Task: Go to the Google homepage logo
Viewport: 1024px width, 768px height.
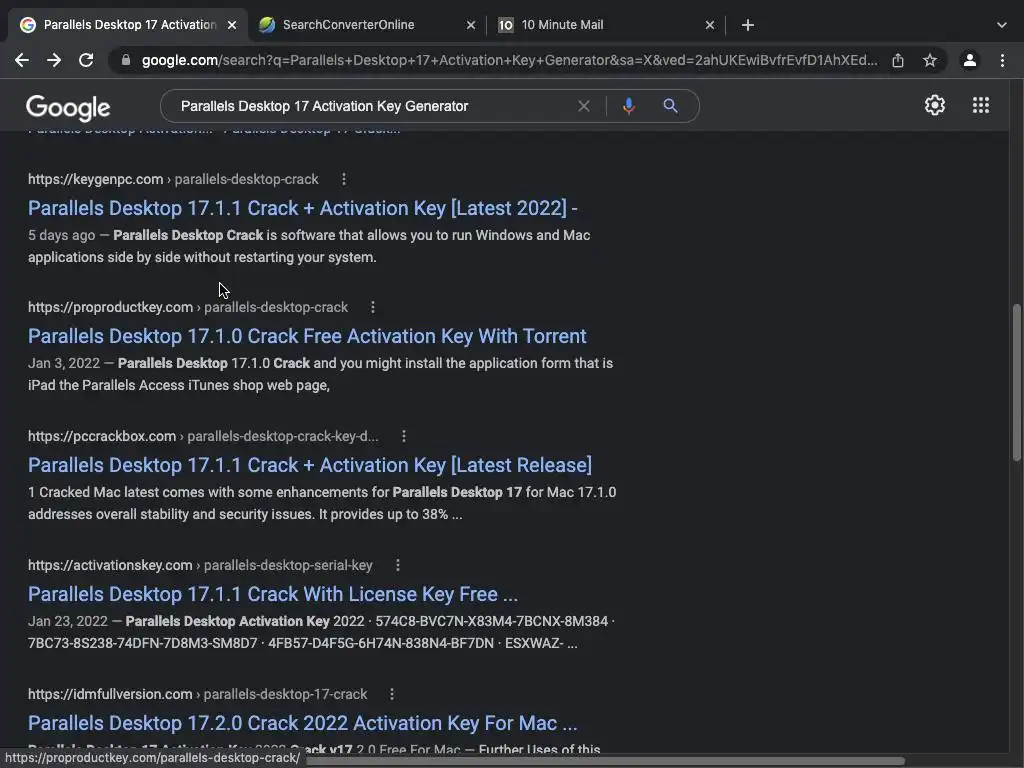Action: click(x=68, y=108)
